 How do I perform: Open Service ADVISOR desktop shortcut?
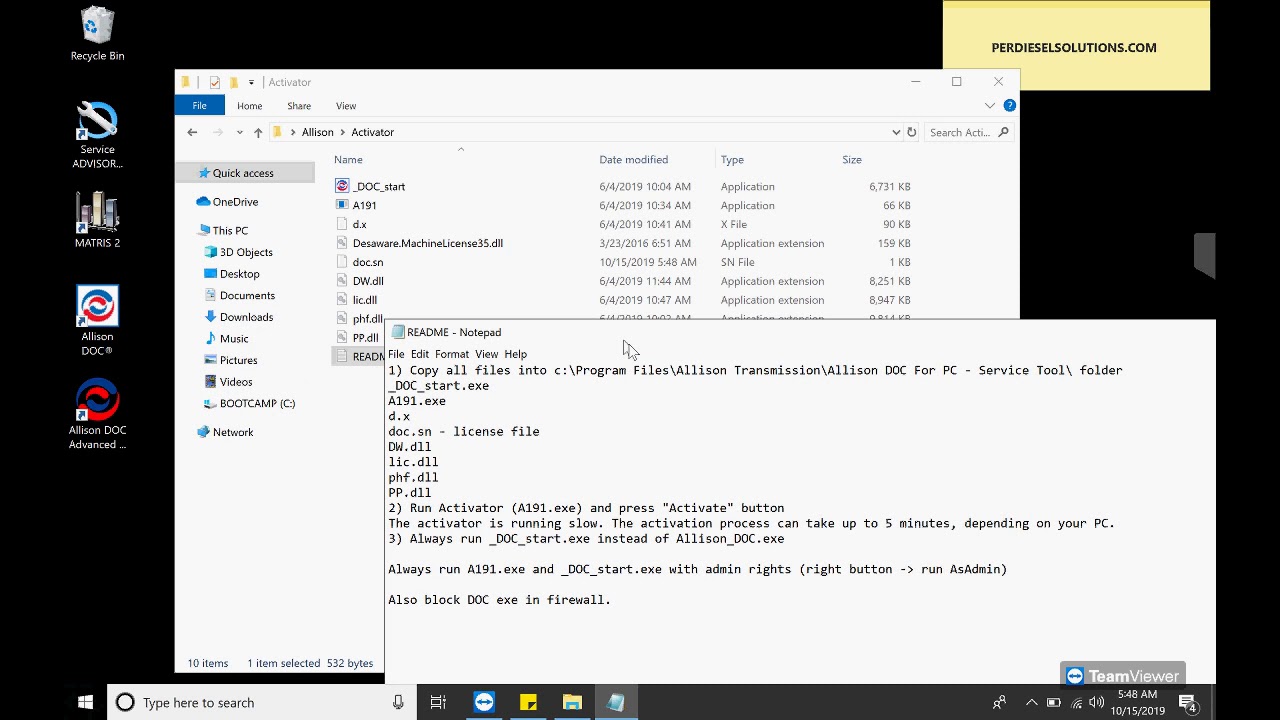[97, 136]
